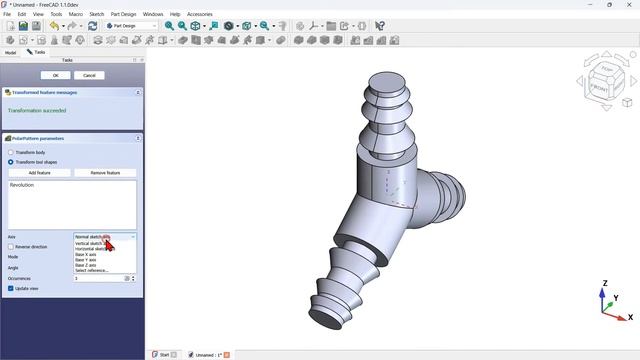This screenshot has height=360, width=640.
Task: Choose Base Z axis option
Action: [105, 265]
